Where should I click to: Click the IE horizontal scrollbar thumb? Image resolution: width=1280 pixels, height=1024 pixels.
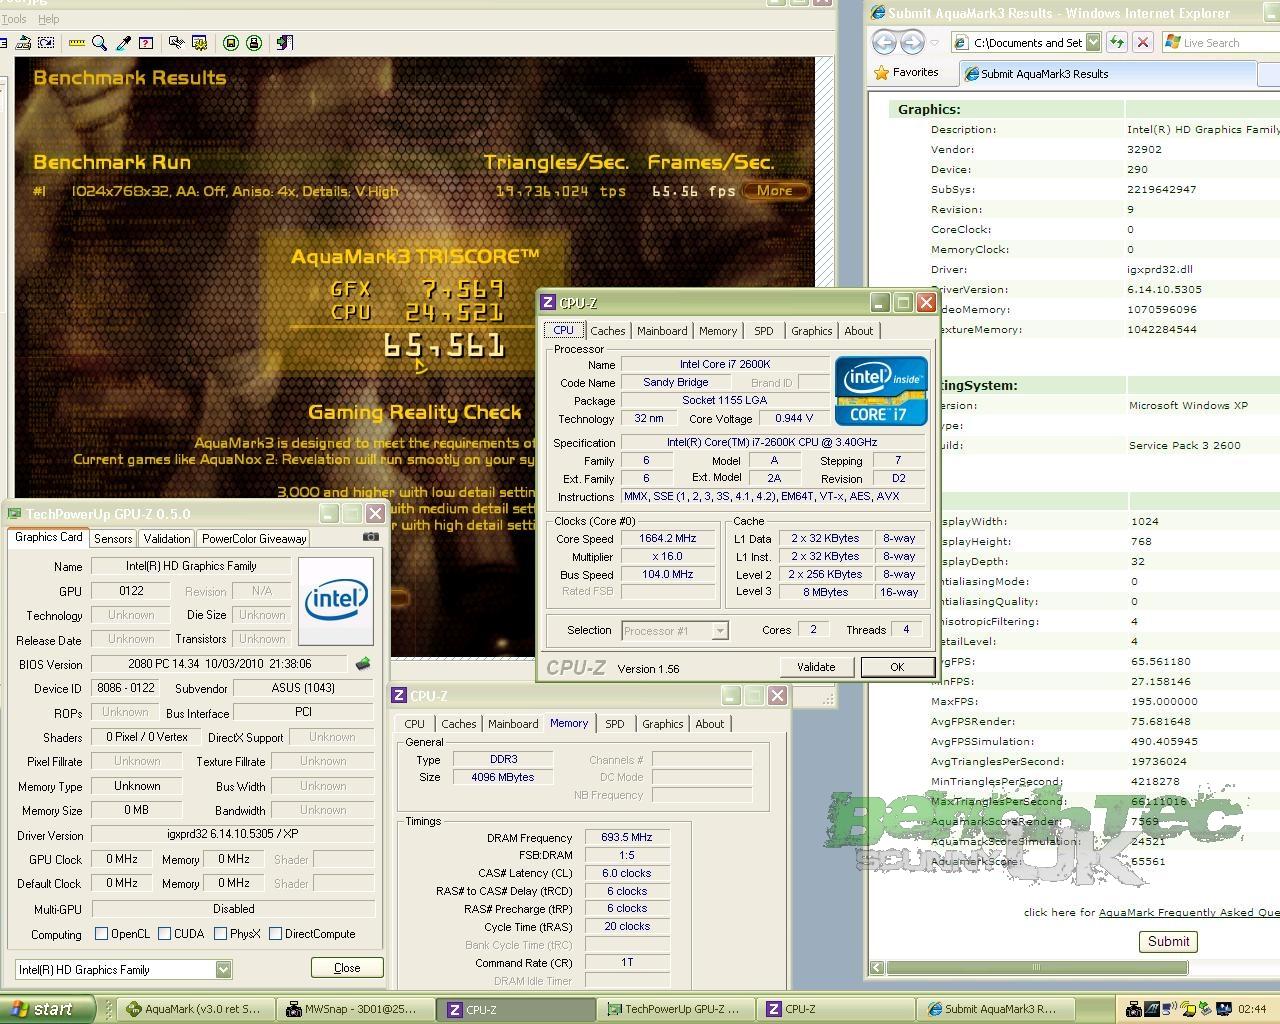click(1036, 968)
